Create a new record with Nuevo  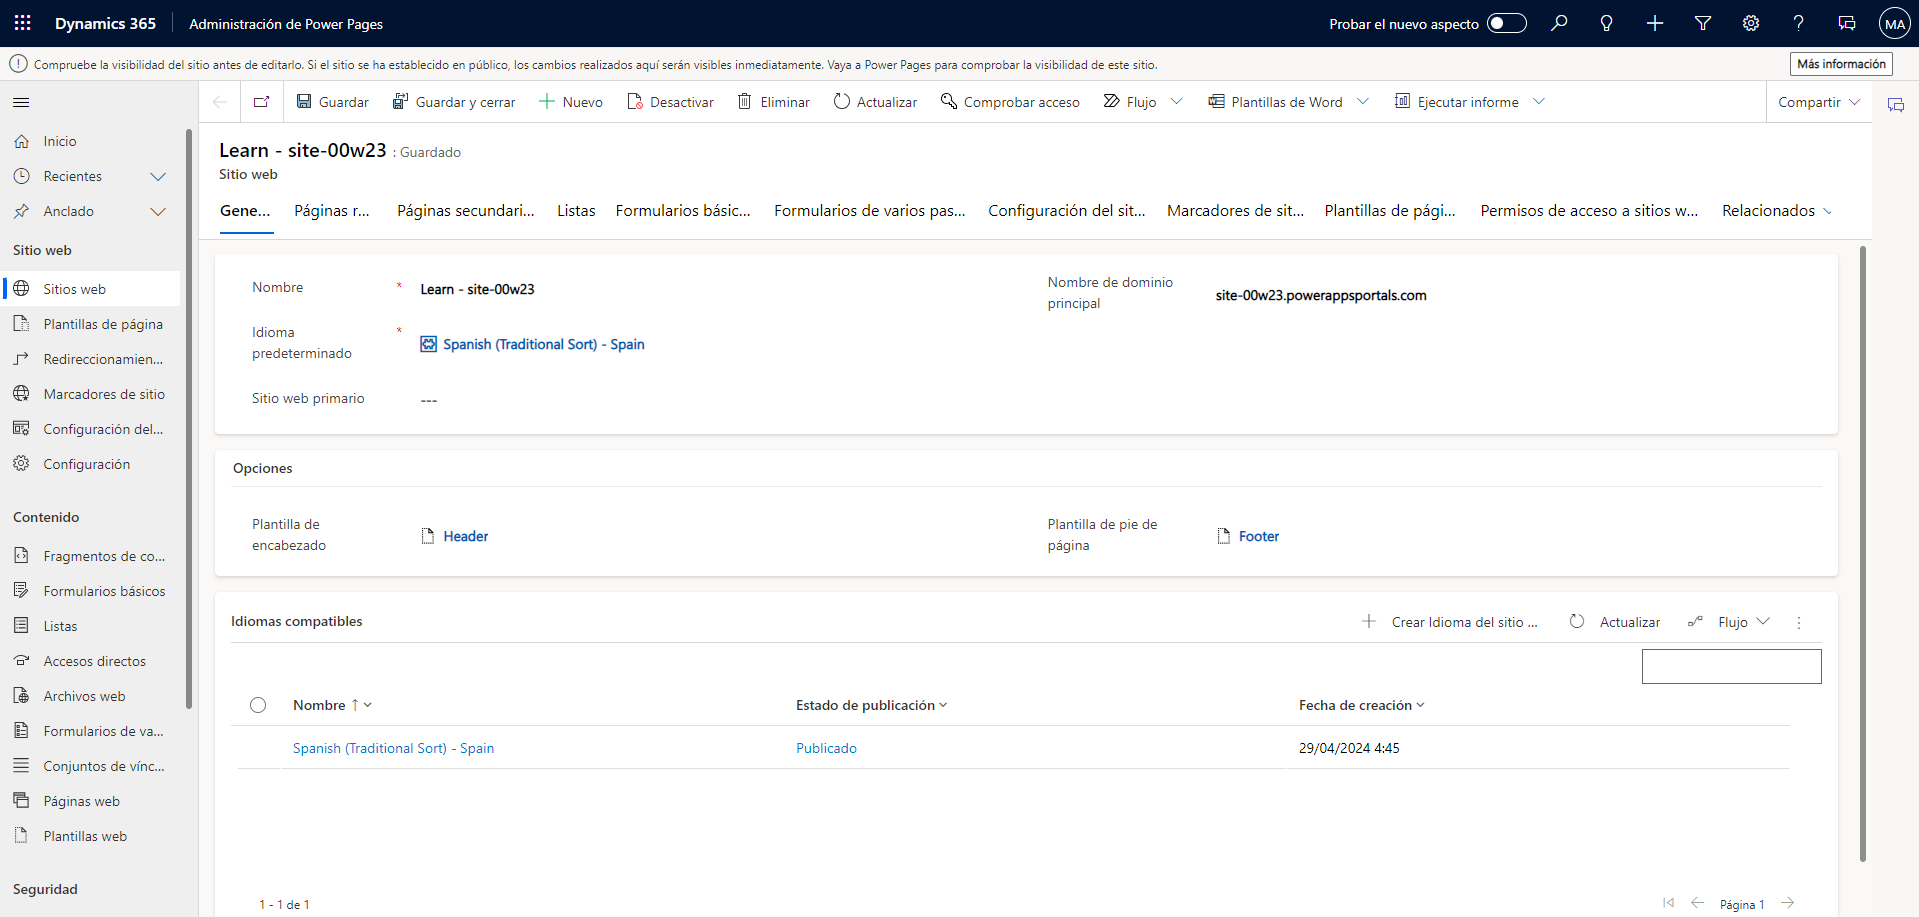pos(571,102)
